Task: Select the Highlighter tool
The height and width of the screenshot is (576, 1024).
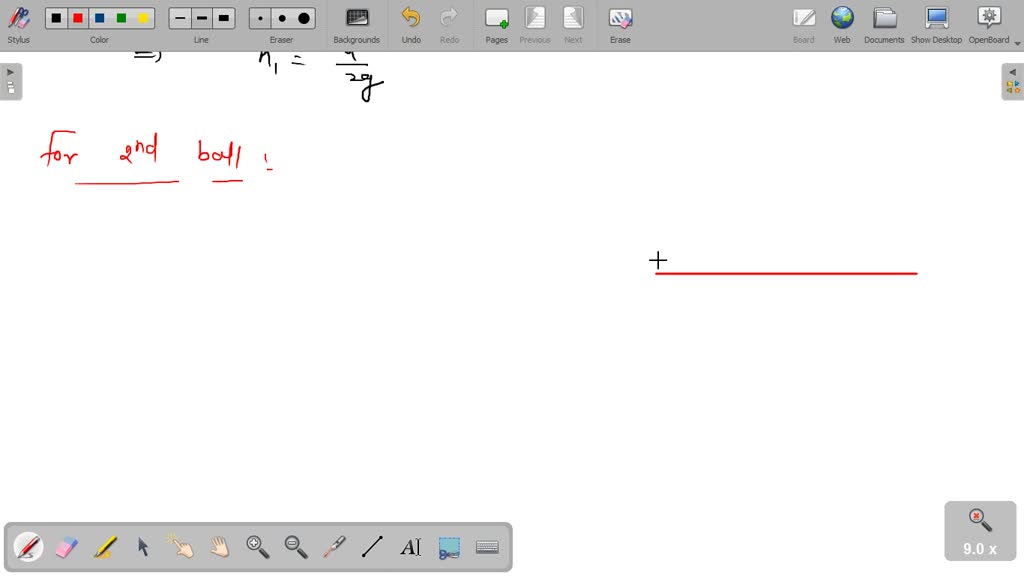Action: click(105, 547)
